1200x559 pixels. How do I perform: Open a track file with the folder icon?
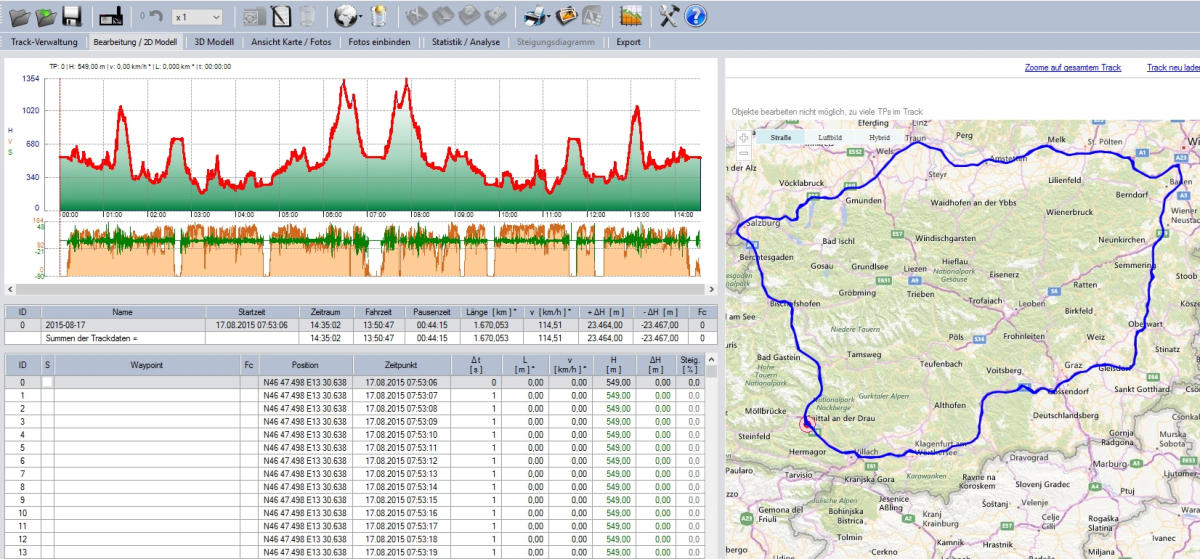click(18, 16)
